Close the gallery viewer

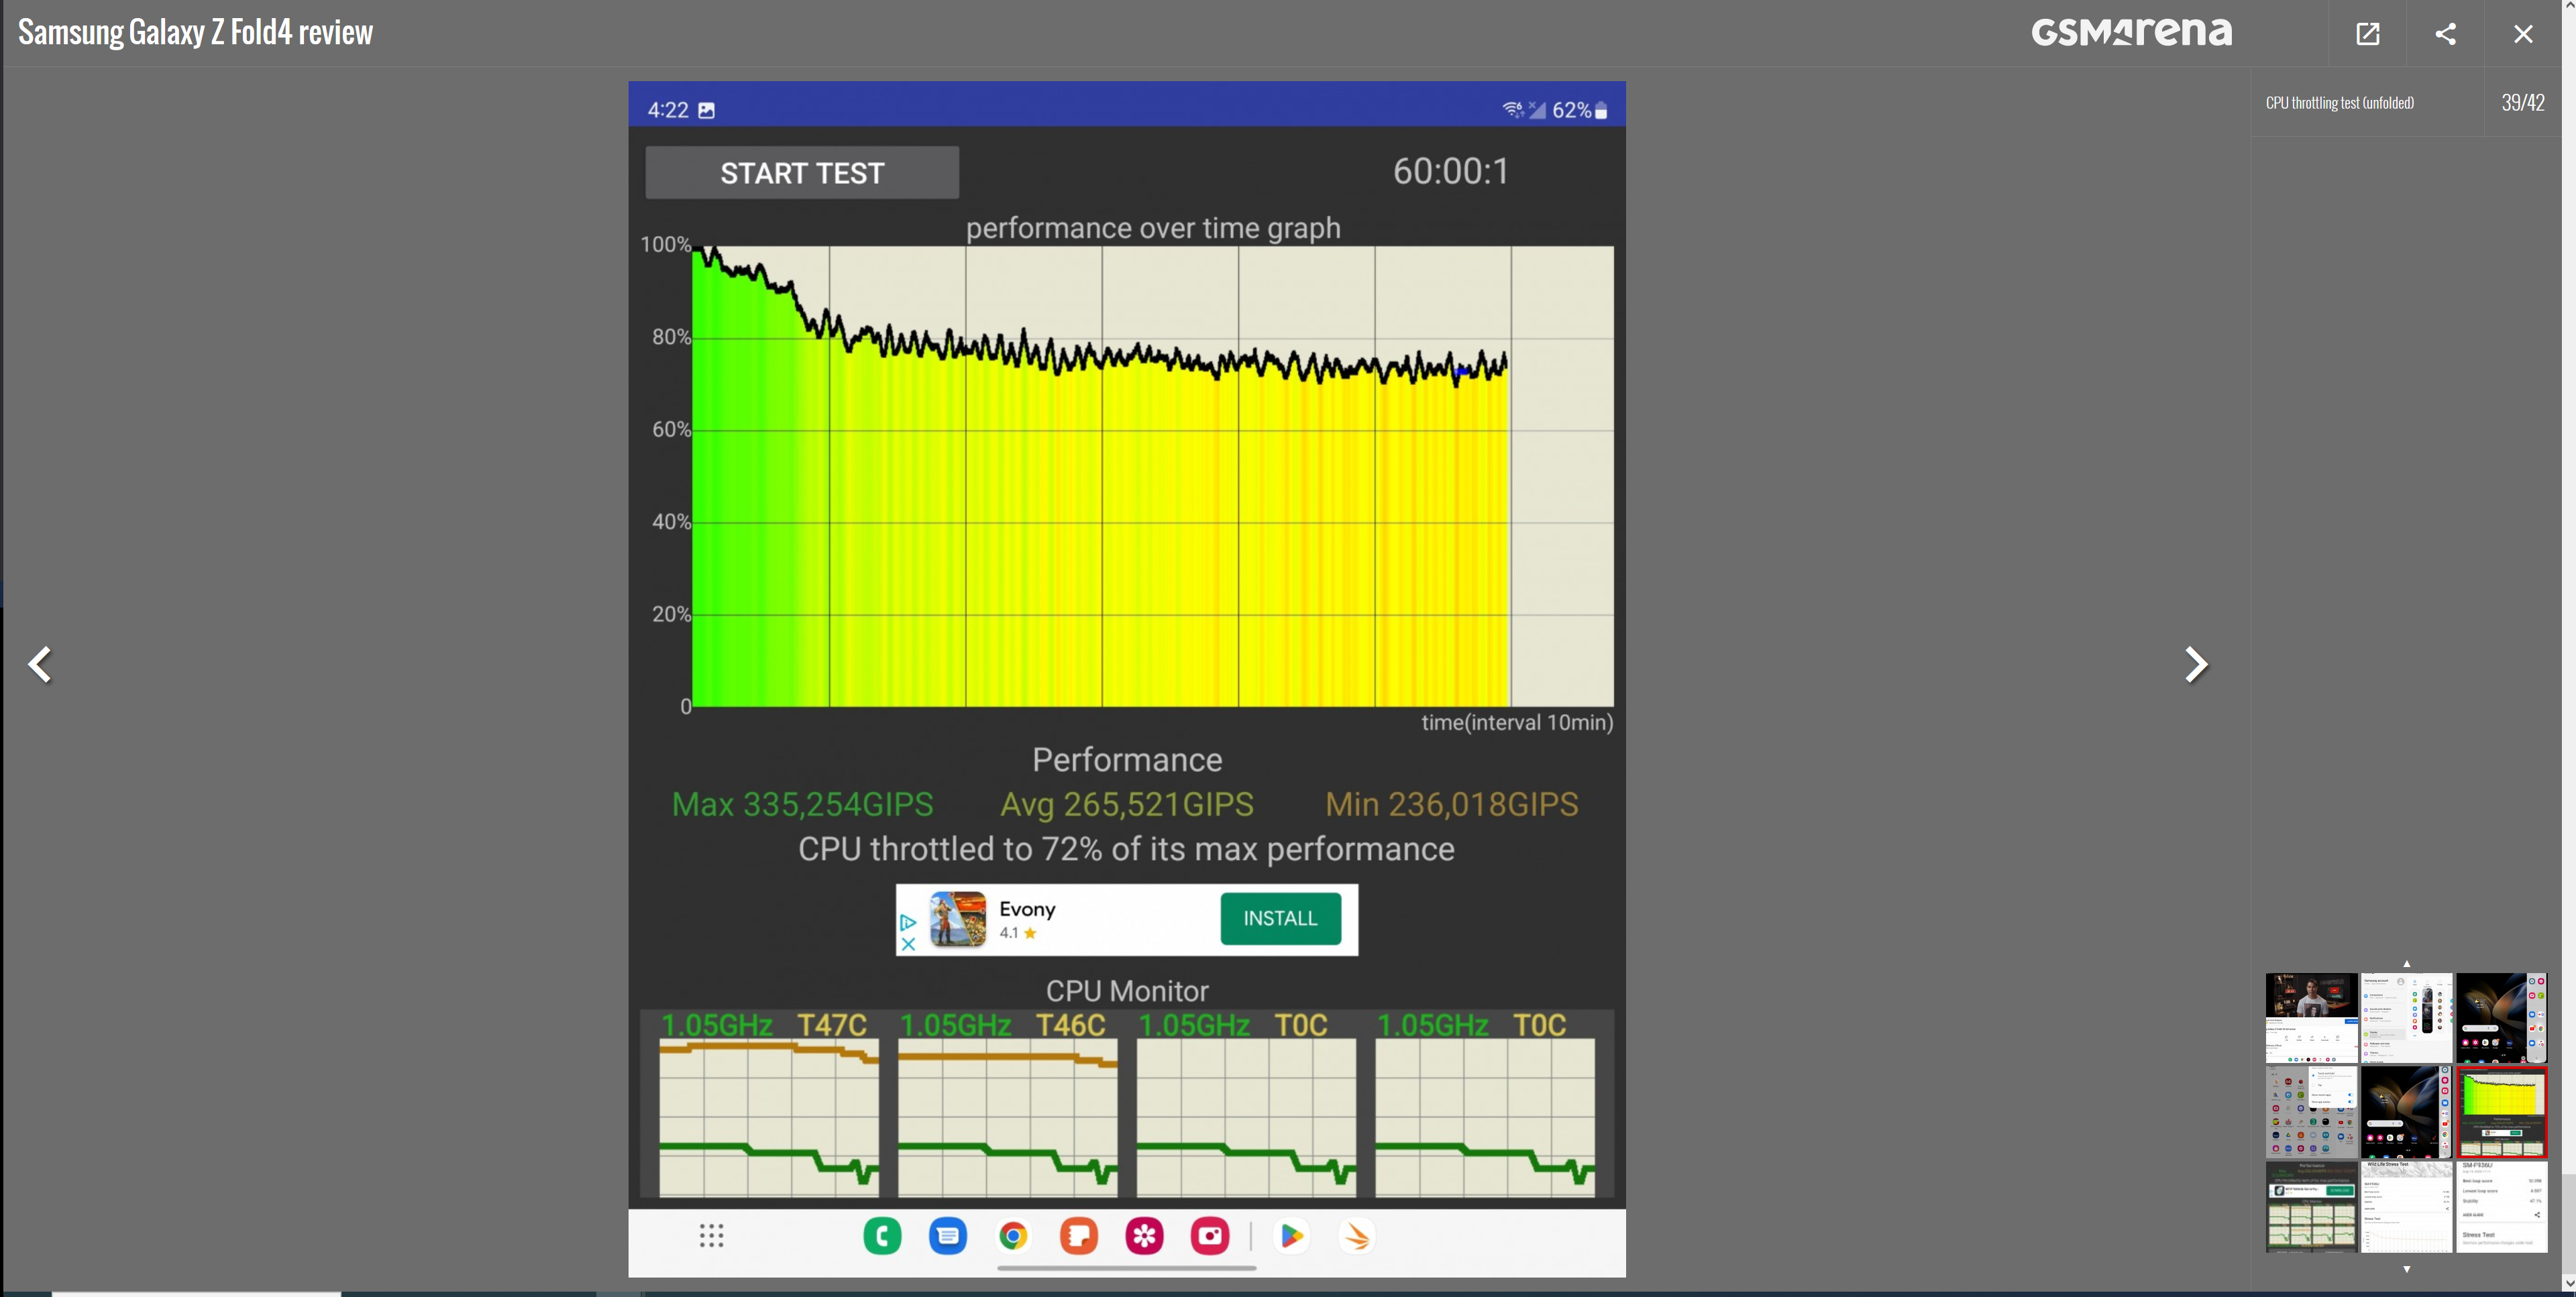coord(2523,34)
